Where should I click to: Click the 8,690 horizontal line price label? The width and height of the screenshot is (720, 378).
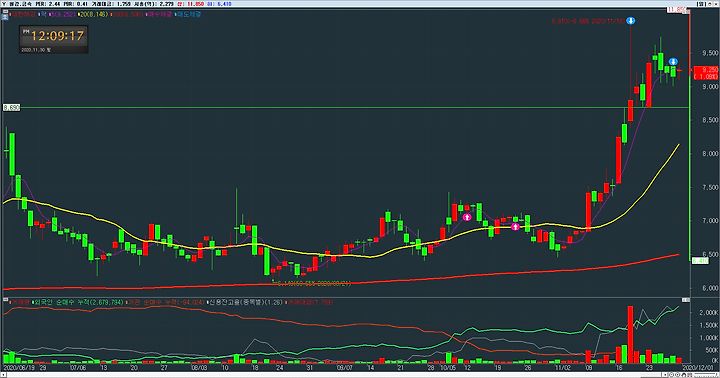pyautogui.click(x=11, y=107)
